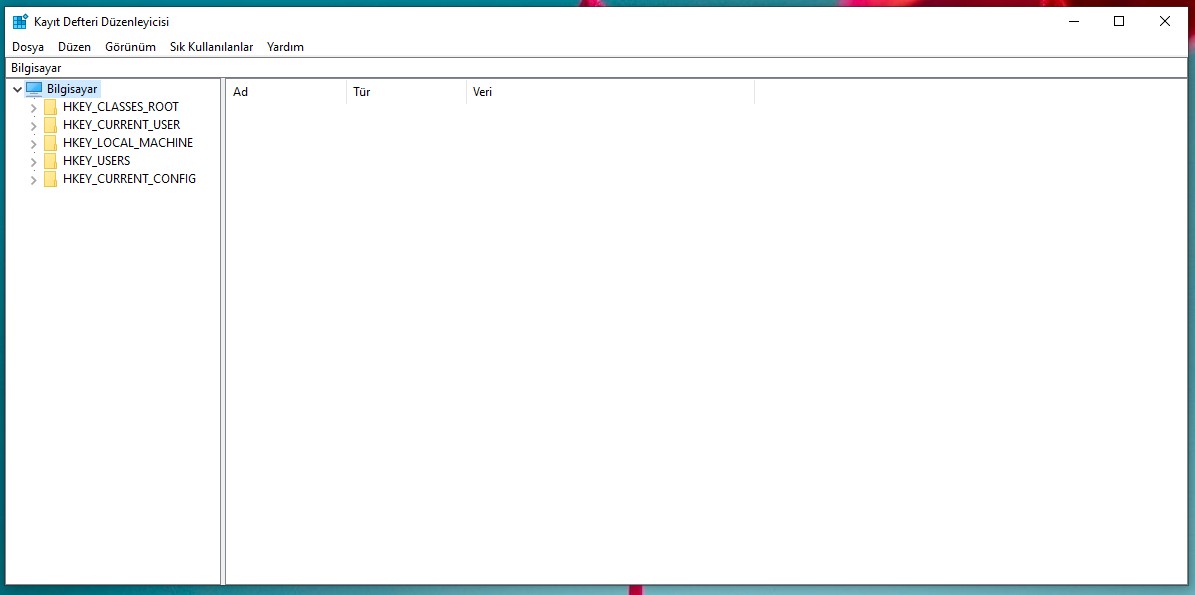This screenshot has width=1195, height=595.
Task: Open the Yardım menu
Action: point(285,47)
